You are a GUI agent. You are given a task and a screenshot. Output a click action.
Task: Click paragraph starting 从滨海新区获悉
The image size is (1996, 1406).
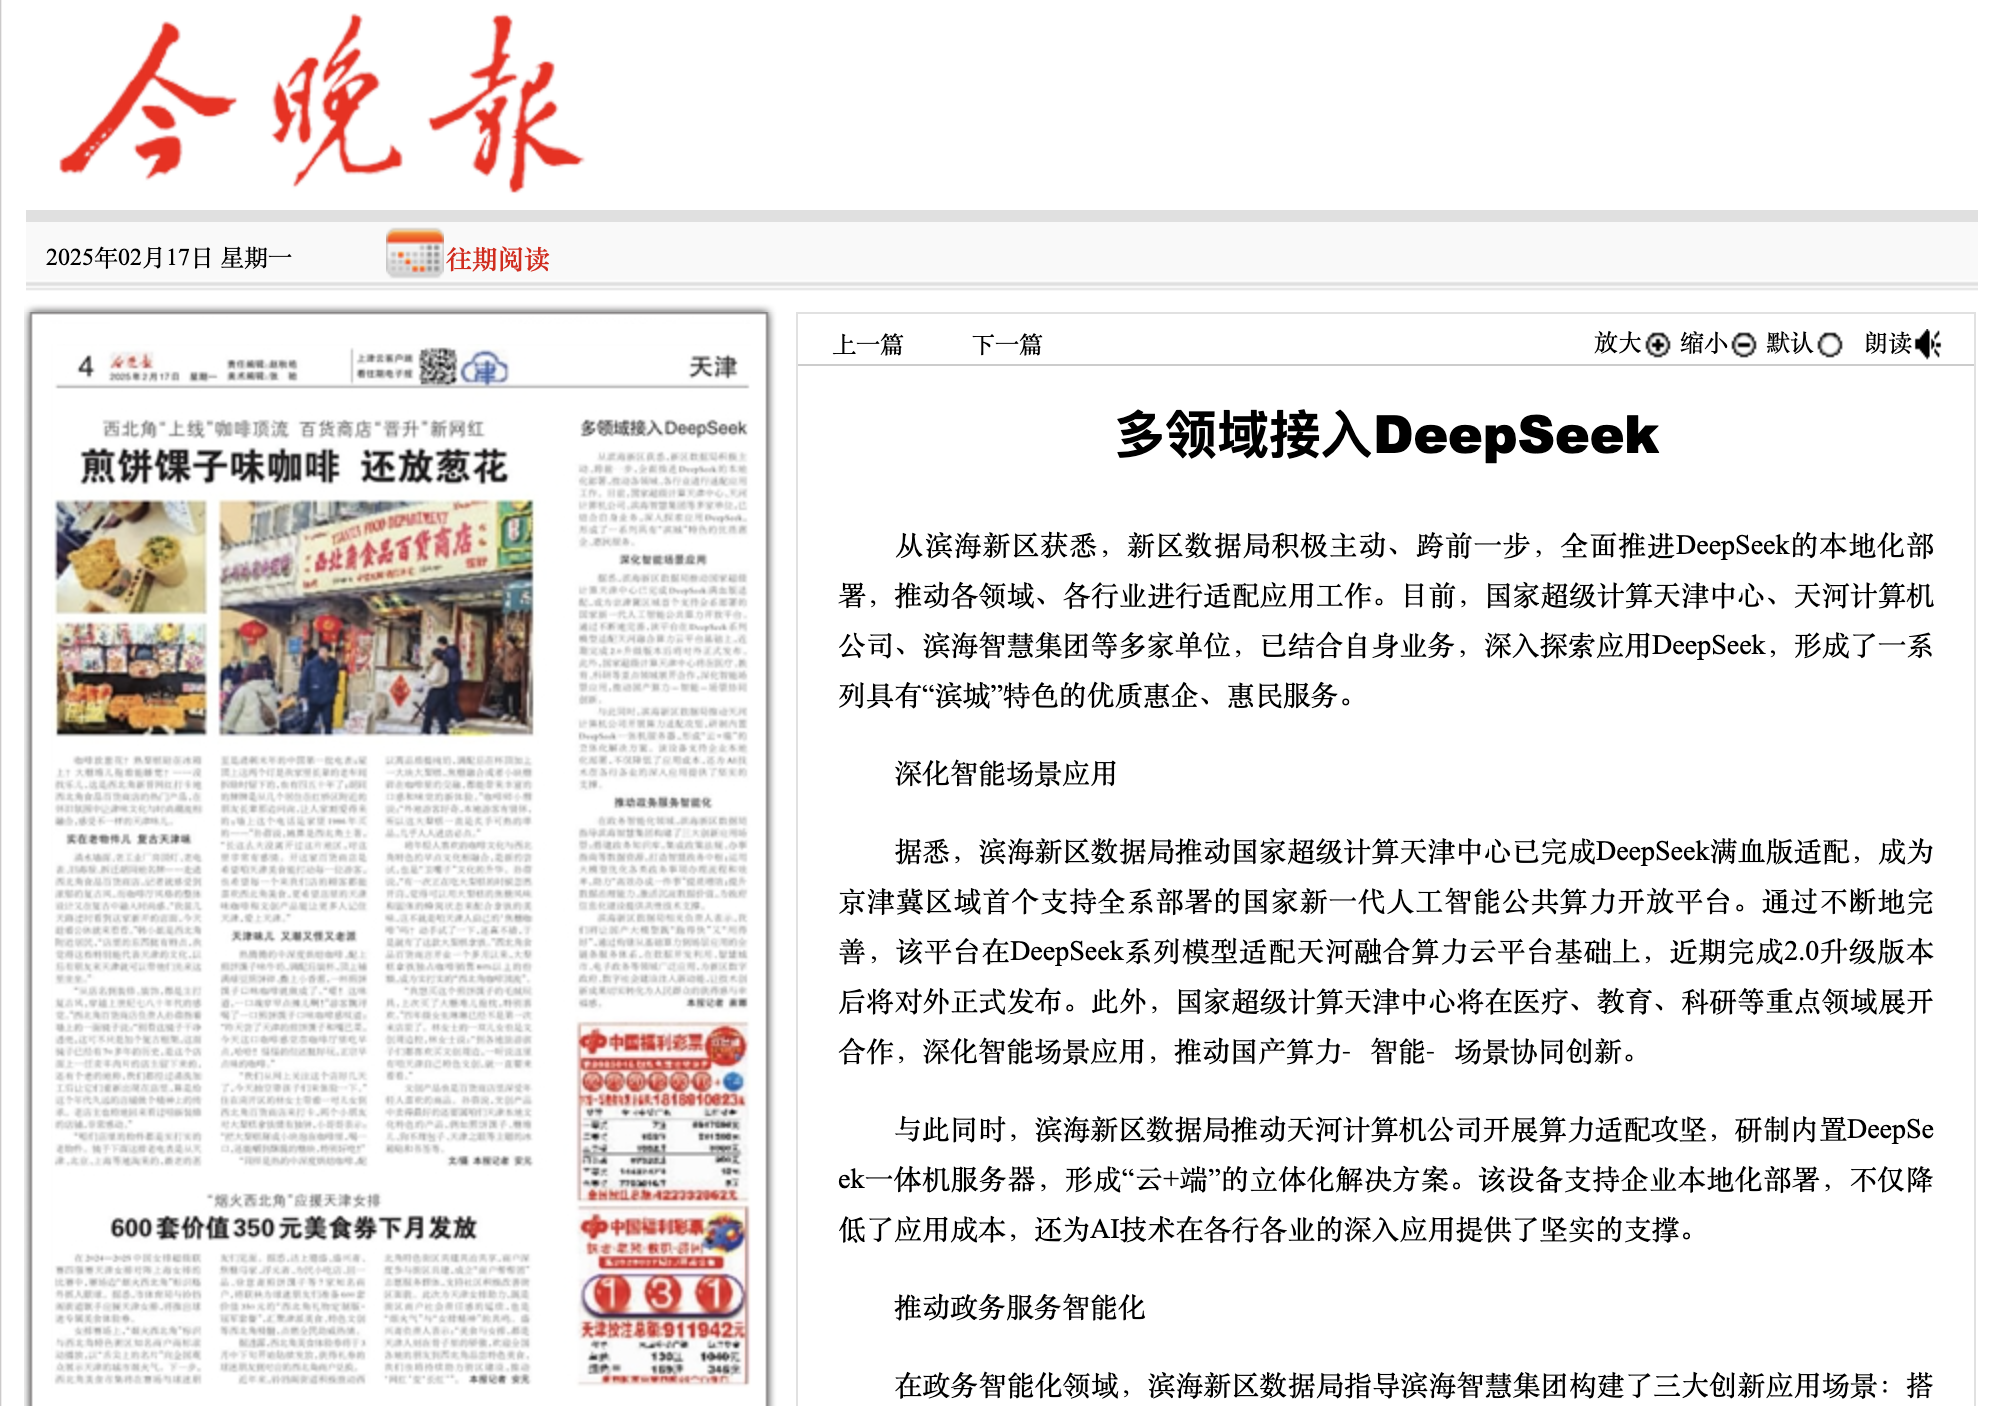tap(1386, 620)
